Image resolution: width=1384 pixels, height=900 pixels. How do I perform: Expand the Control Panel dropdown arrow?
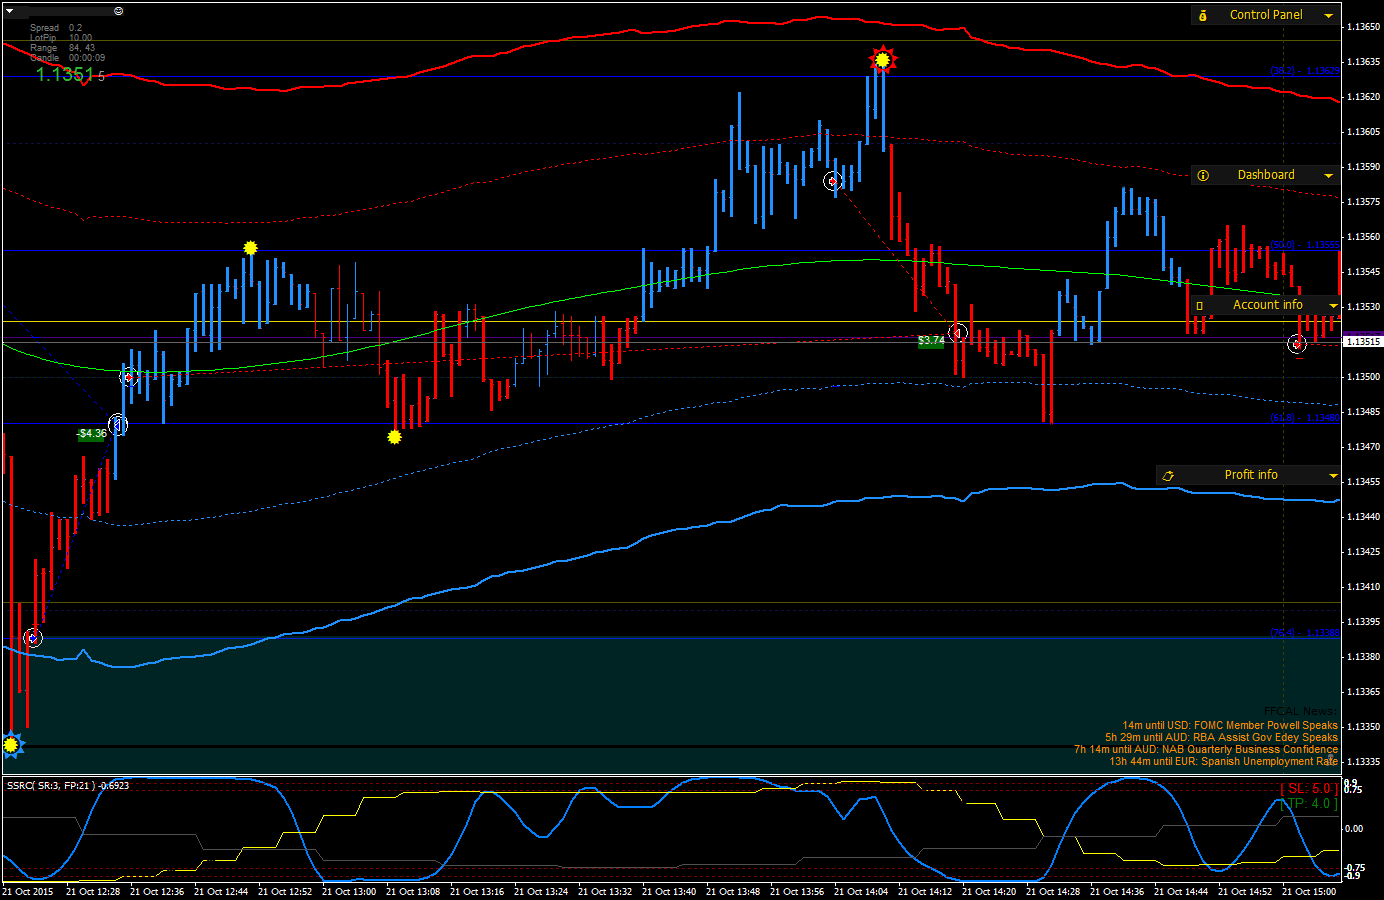tap(1329, 15)
